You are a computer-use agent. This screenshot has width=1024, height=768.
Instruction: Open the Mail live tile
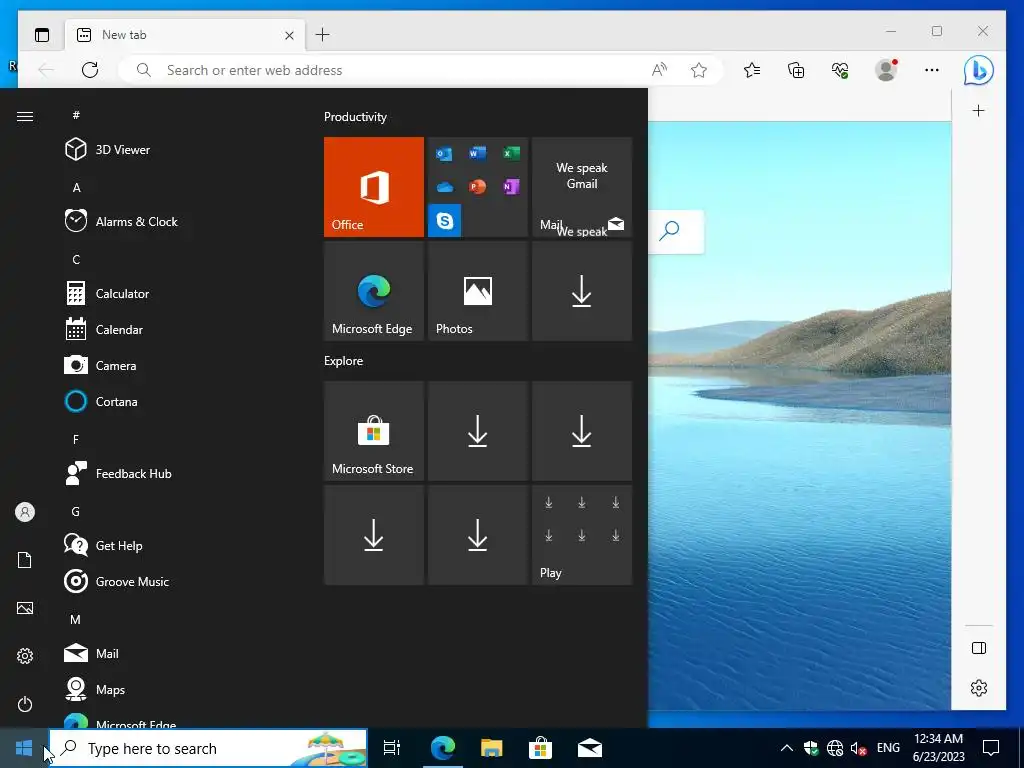pos(582,187)
